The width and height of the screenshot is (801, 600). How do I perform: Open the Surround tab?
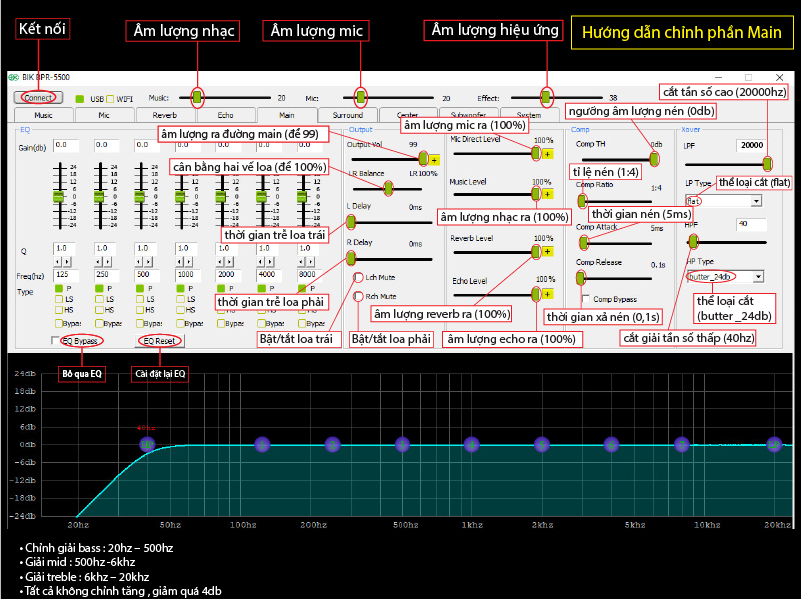[348, 115]
